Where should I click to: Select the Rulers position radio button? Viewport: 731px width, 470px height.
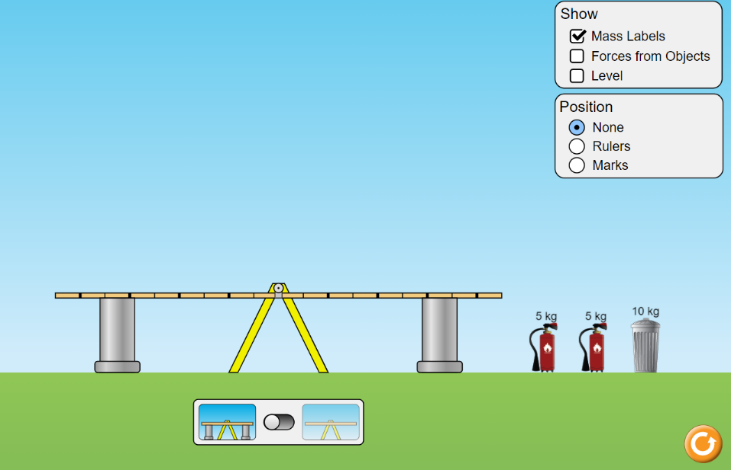pos(577,146)
